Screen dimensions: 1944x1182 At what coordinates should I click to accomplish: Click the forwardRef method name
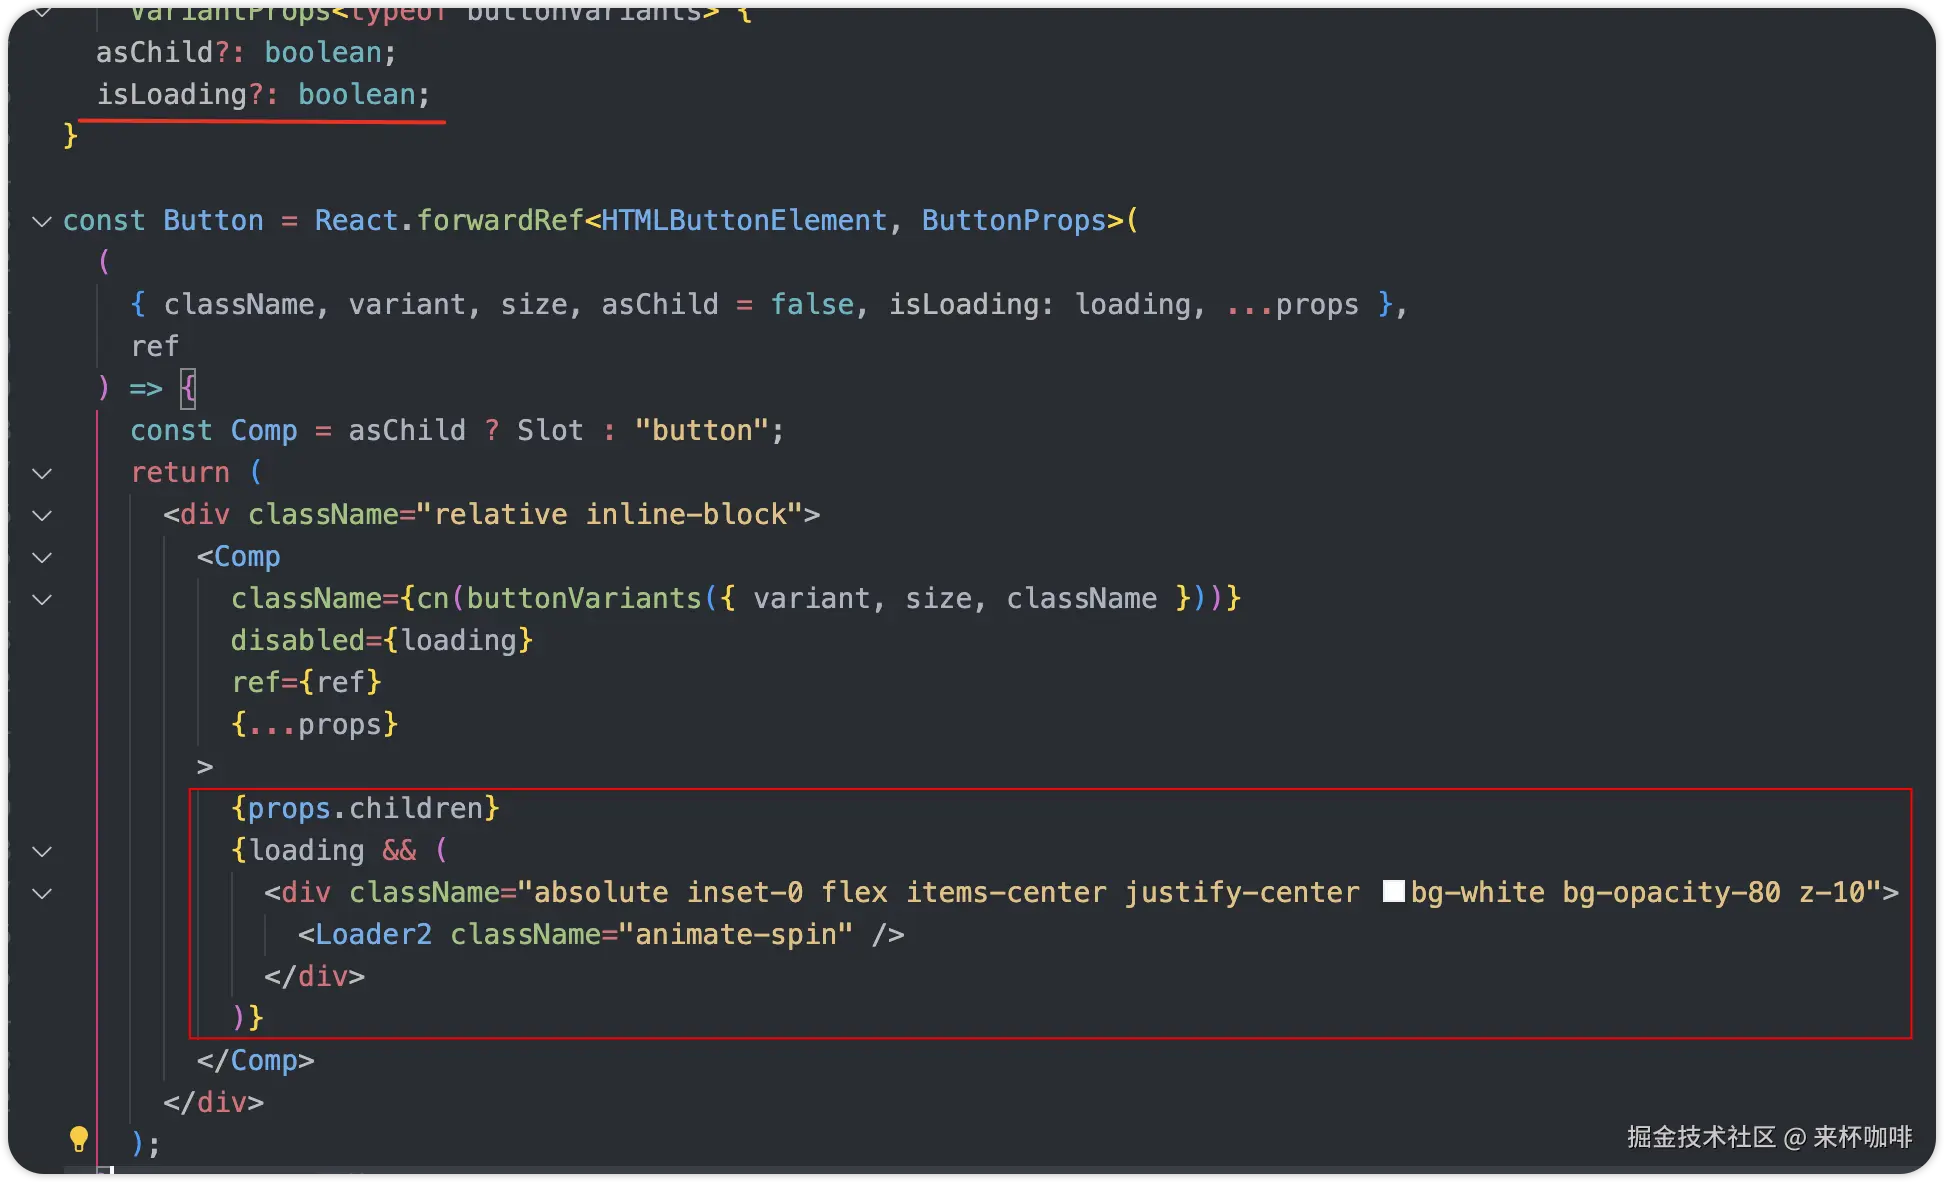[x=499, y=220]
